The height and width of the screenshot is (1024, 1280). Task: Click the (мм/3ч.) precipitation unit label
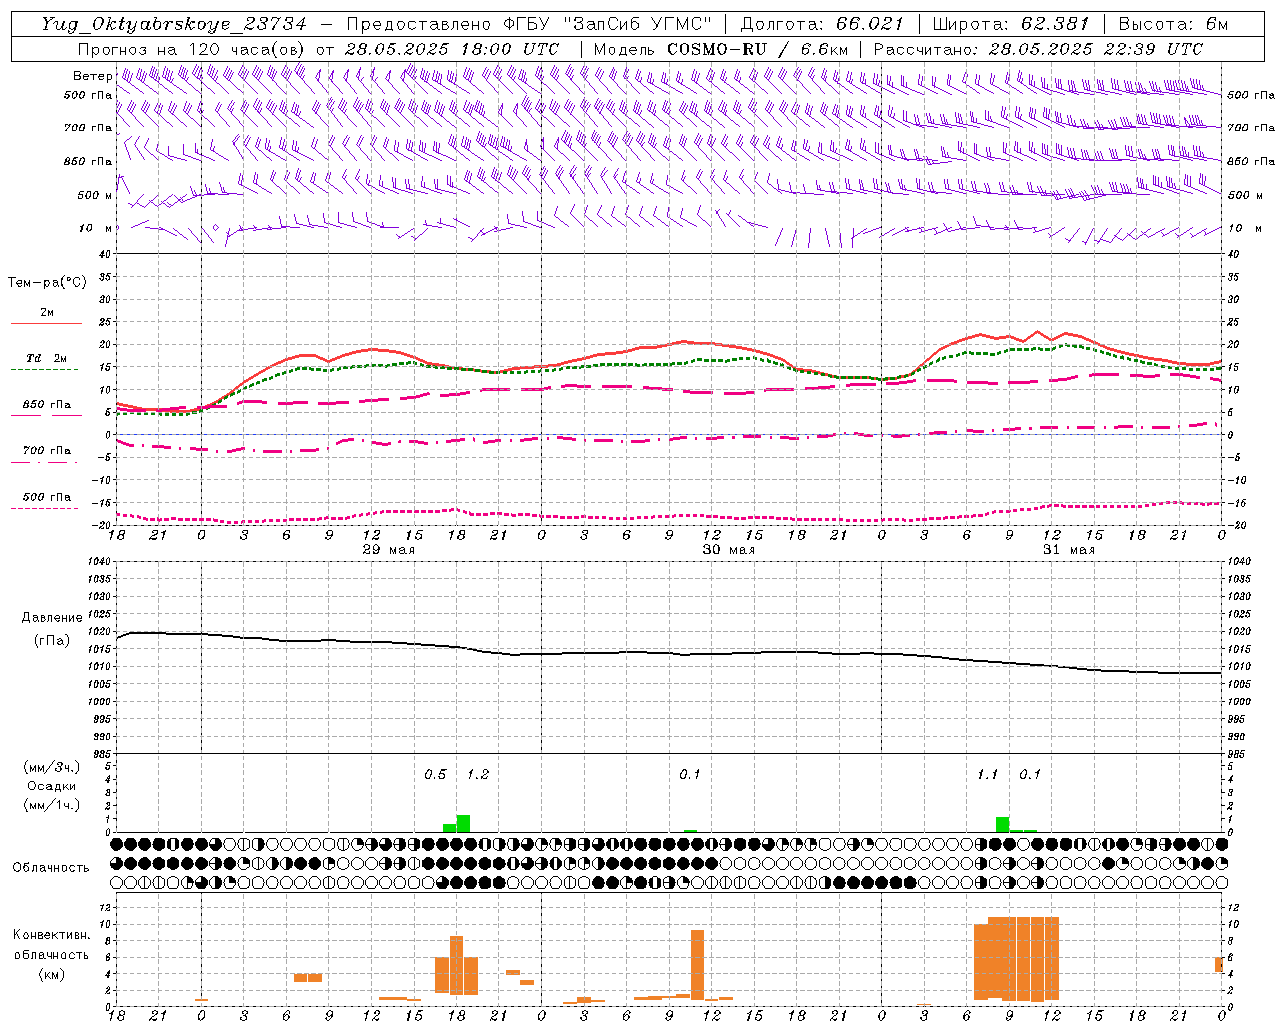(x=52, y=767)
